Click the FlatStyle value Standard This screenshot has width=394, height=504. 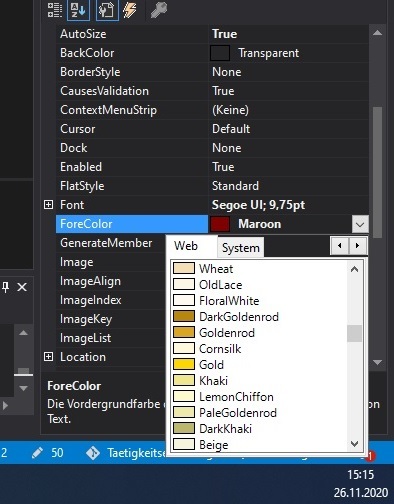click(x=235, y=186)
